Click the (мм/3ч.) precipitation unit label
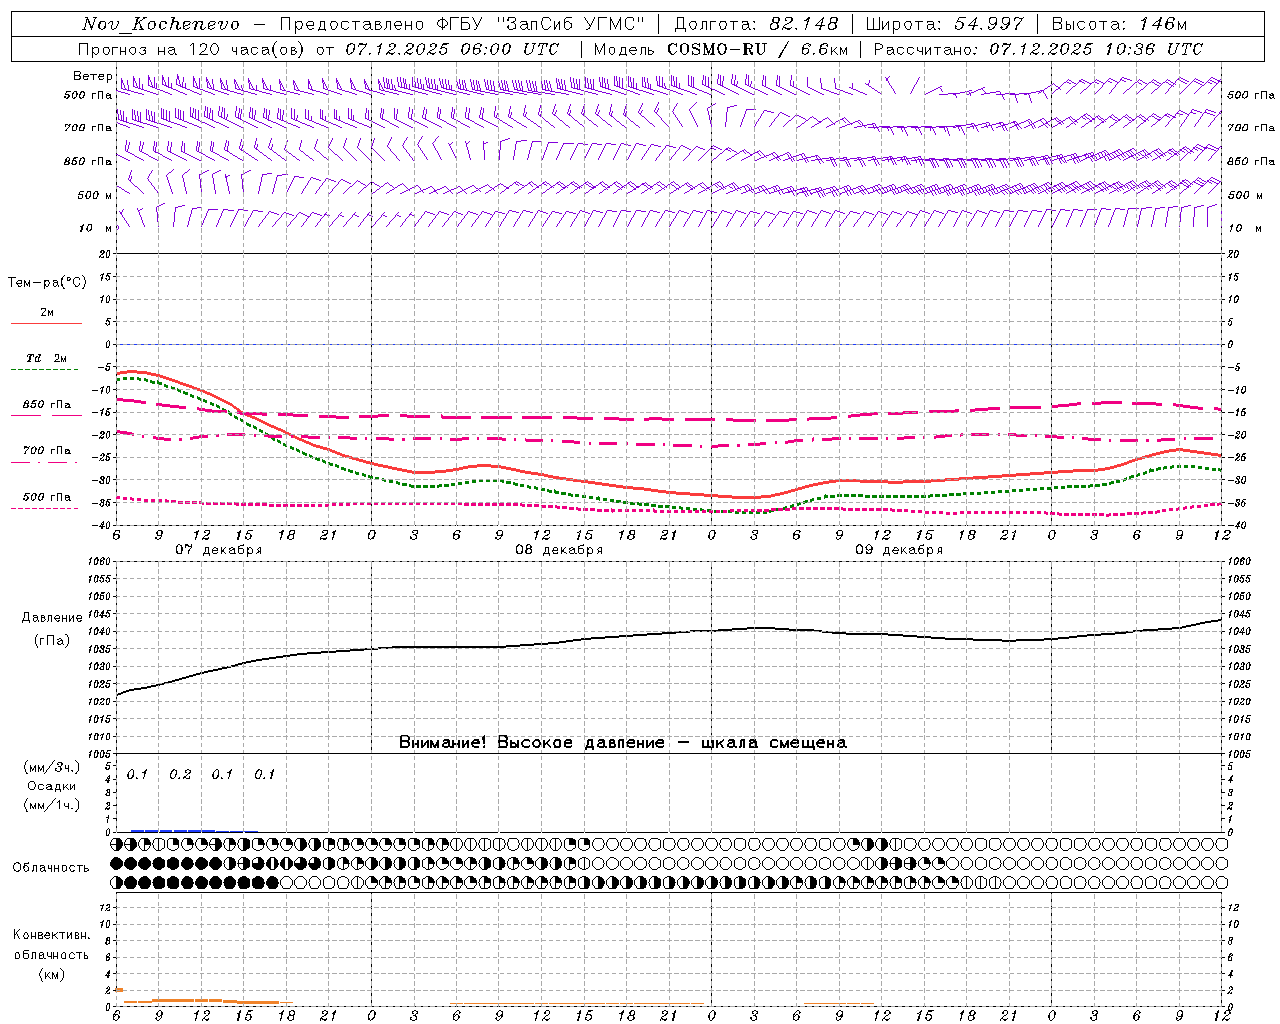1280x1024 pixels. click(51, 767)
